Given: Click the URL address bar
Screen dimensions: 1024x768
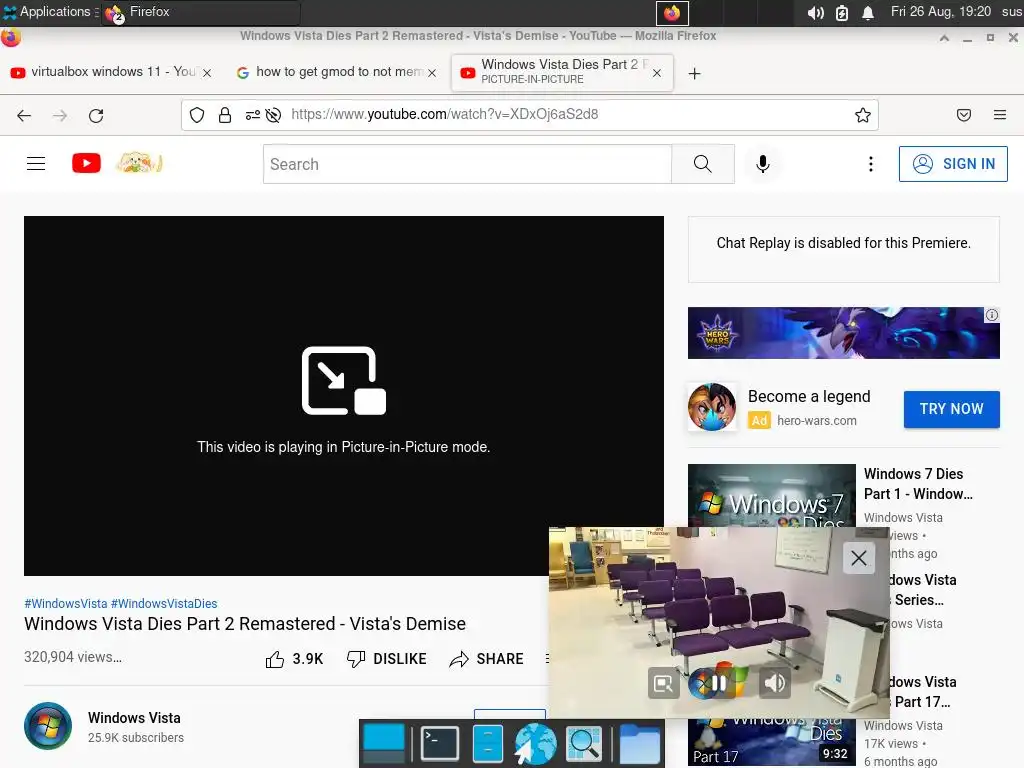Looking at the screenshot, I should (x=529, y=115).
